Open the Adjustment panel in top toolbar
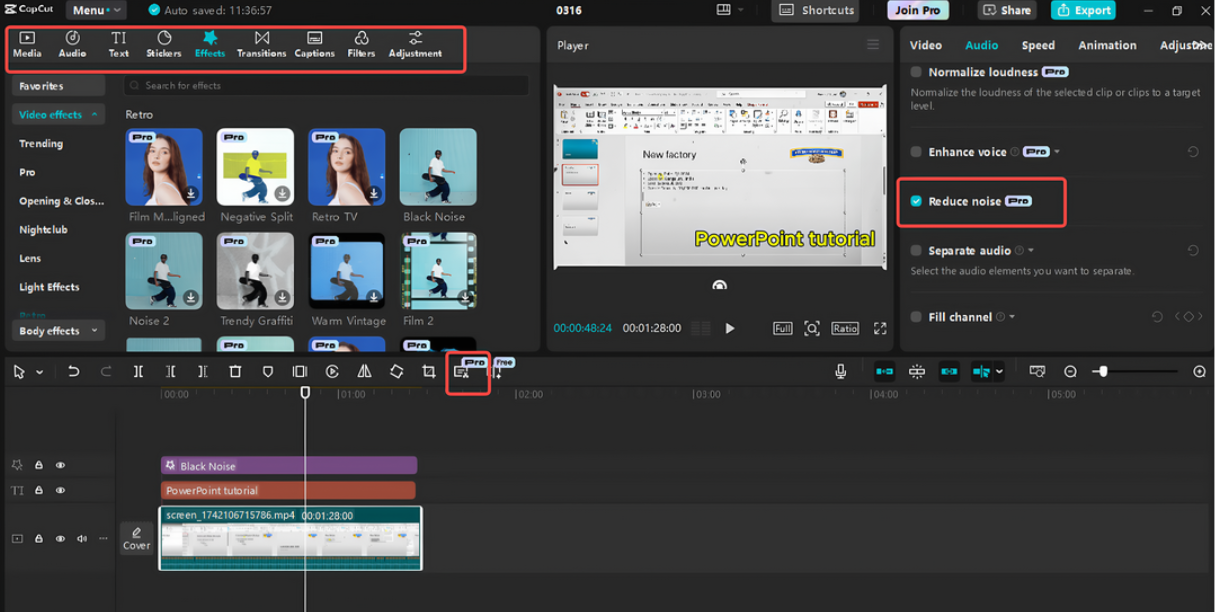Screen dimensions: 1215x612 [415, 44]
